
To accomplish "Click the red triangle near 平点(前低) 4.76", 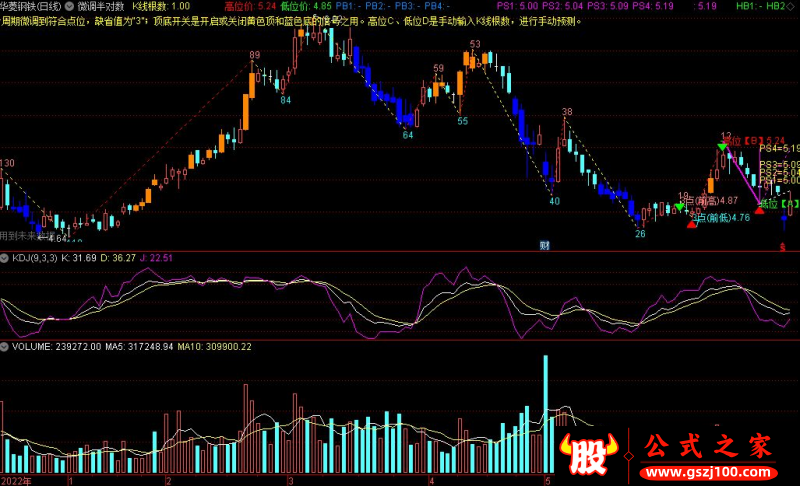I will (x=690, y=224).
